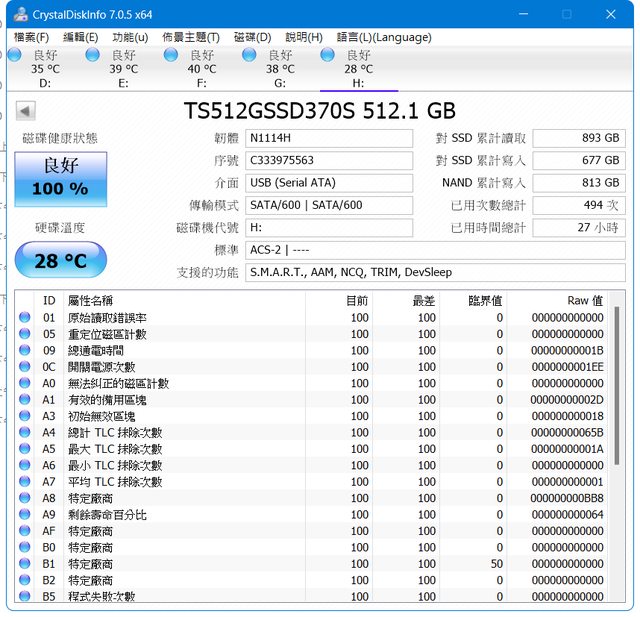640x617 pixels.
Task: Click the 27 小時 power-on hours value
Action: point(579,228)
